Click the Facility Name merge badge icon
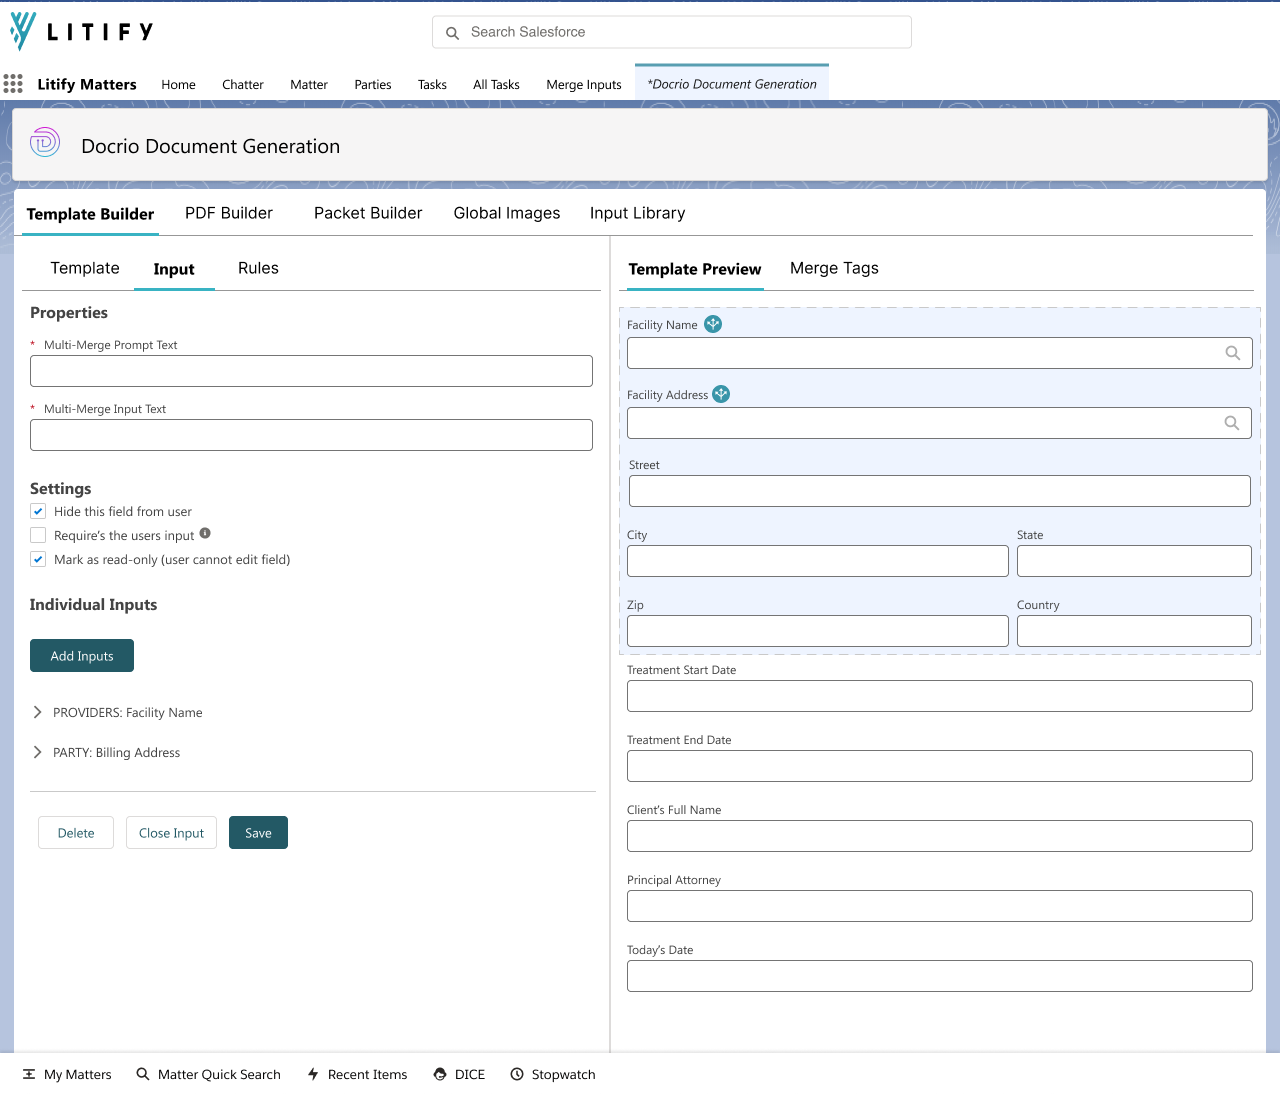Image resolution: width=1280 pixels, height=1096 pixels. click(713, 324)
